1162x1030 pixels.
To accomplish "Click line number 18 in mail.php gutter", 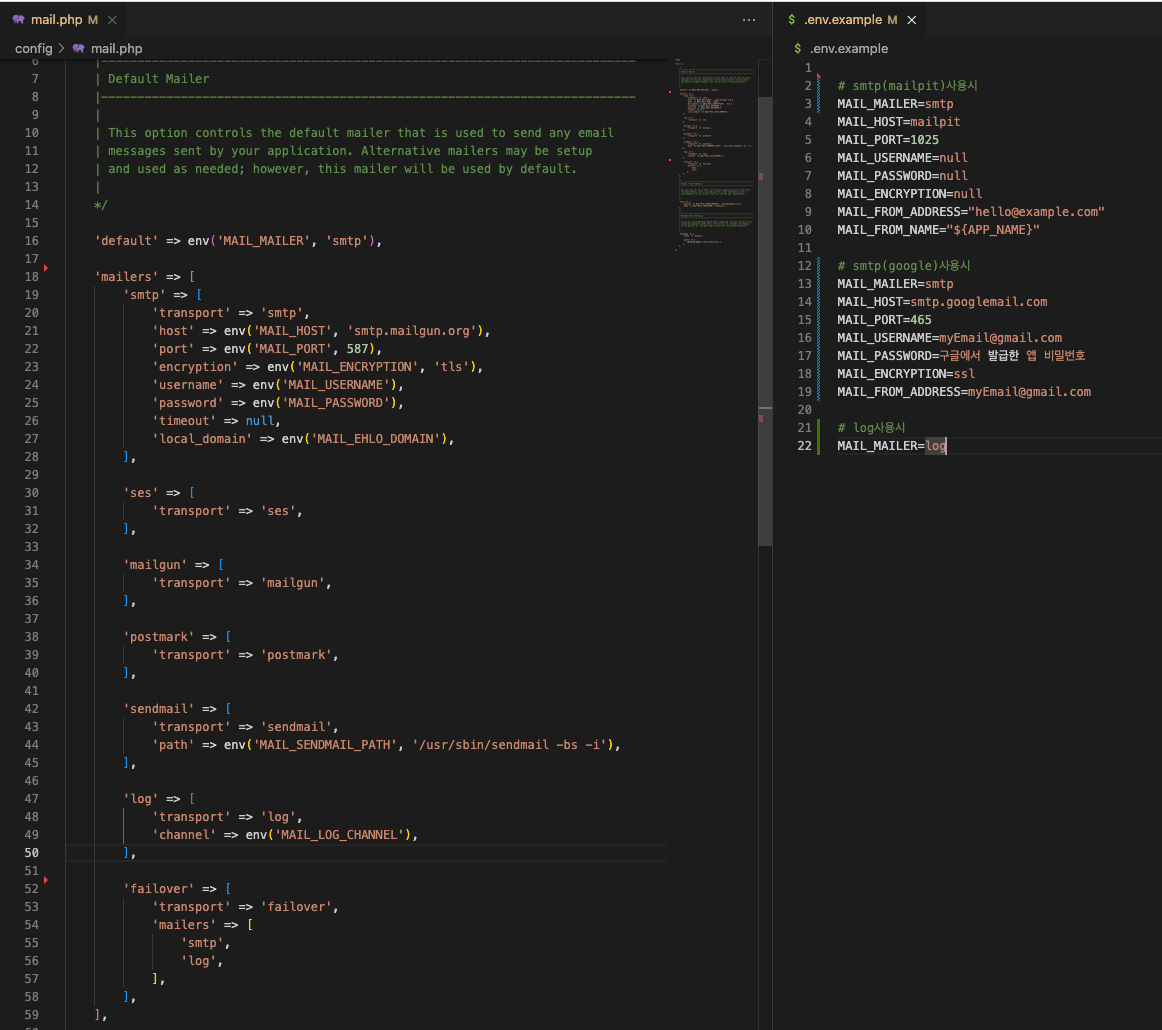I will point(31,276).
